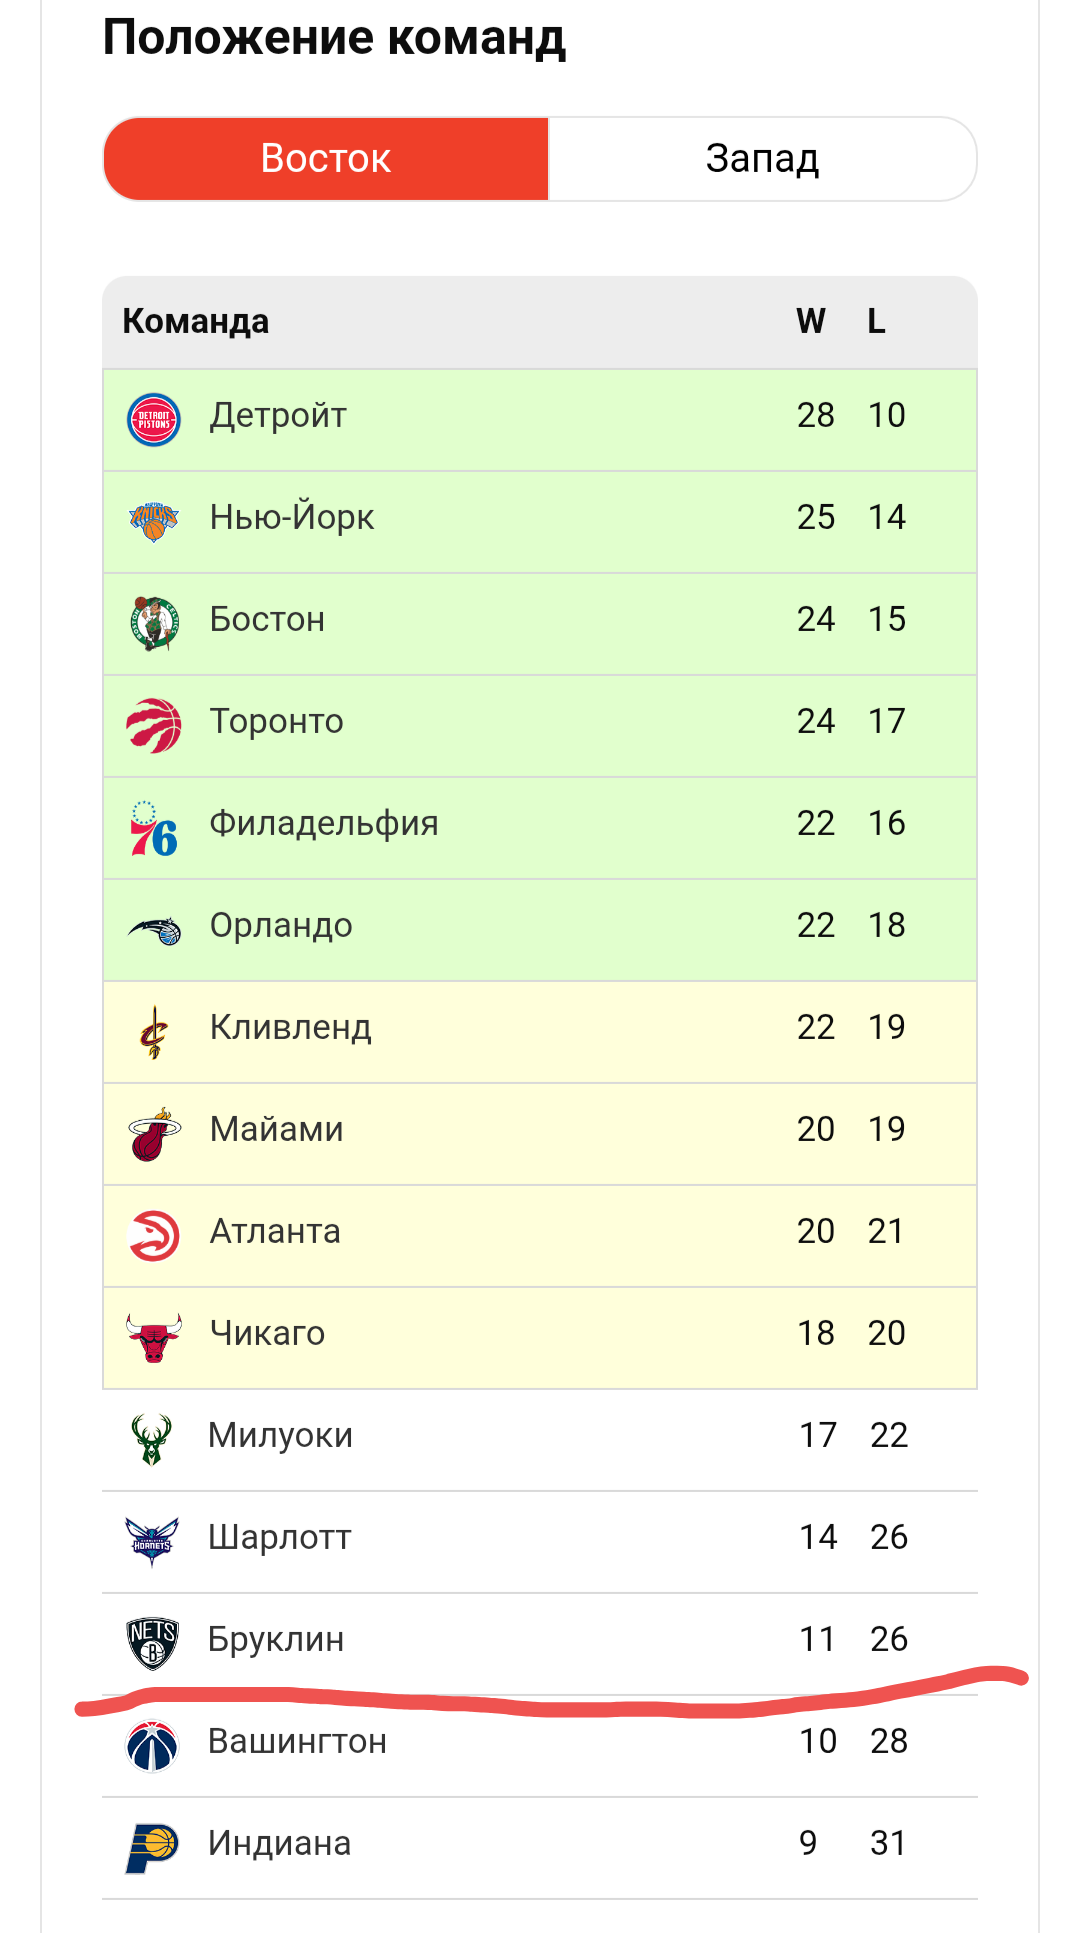Click the Charlotte Hornets logo

152,1541
